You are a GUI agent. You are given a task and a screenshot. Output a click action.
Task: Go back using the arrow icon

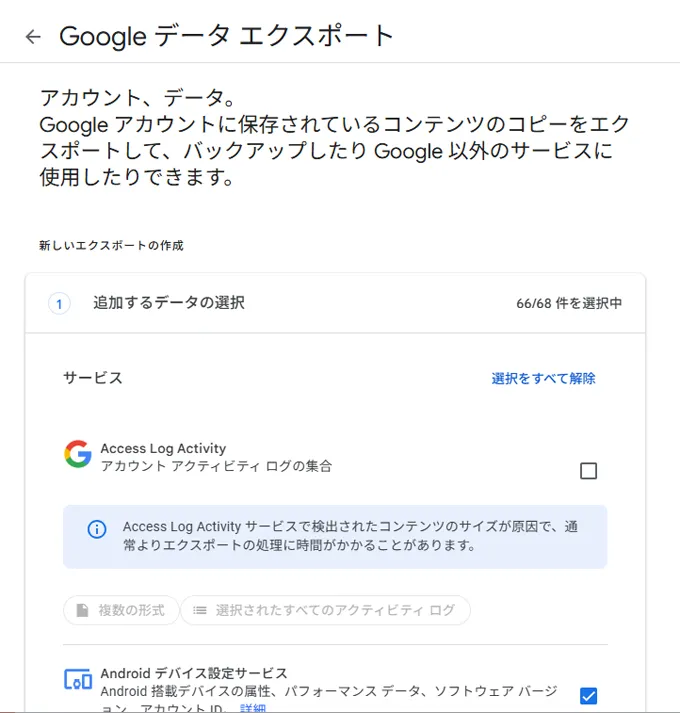(x=34, y=37)
